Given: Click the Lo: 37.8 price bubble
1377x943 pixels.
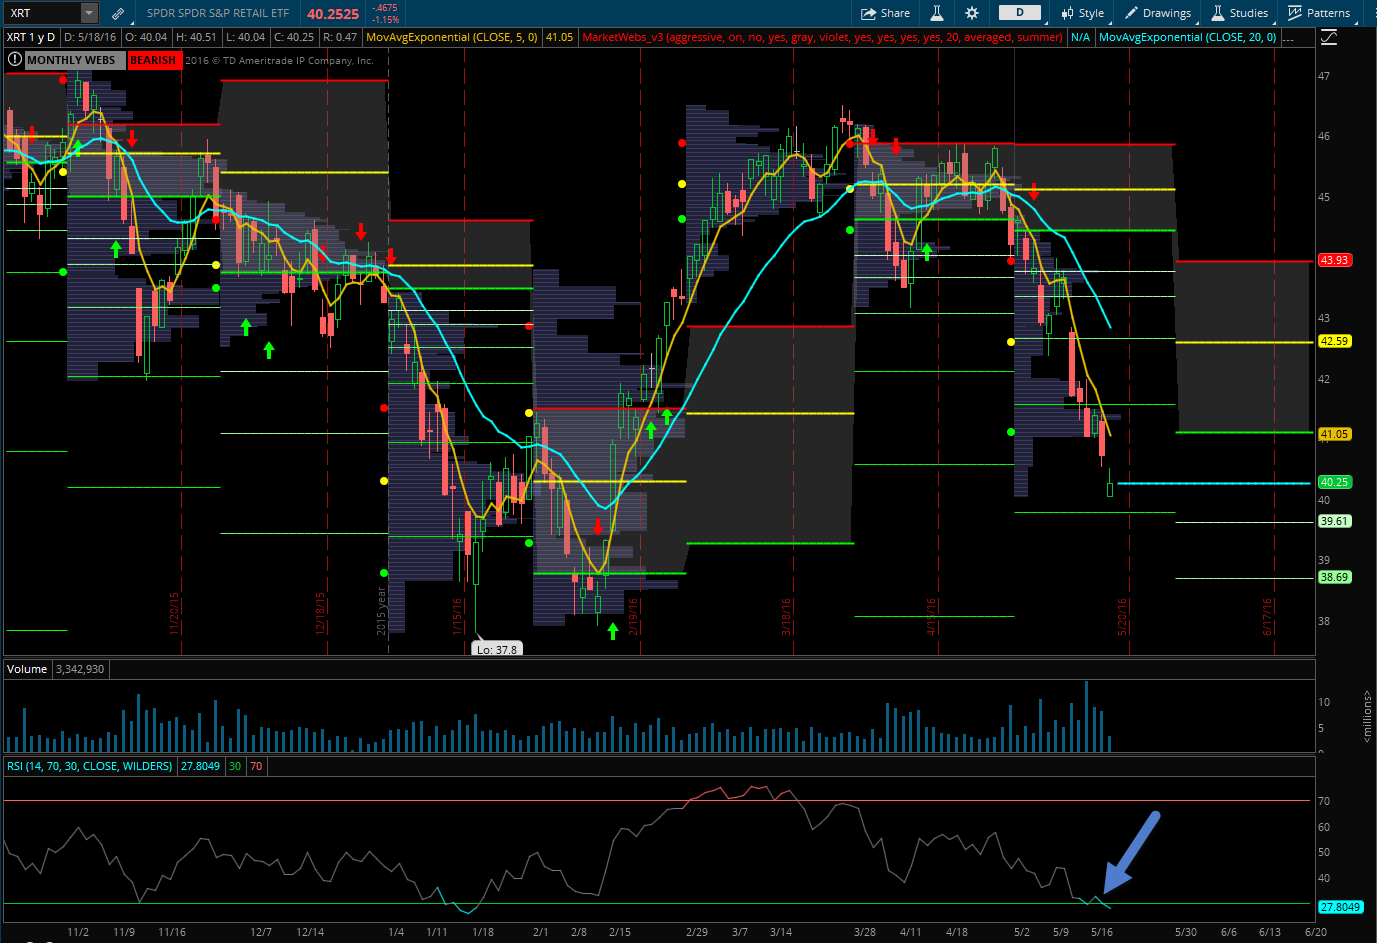Looking at the screenshot, I should click(x=497, y=649).
